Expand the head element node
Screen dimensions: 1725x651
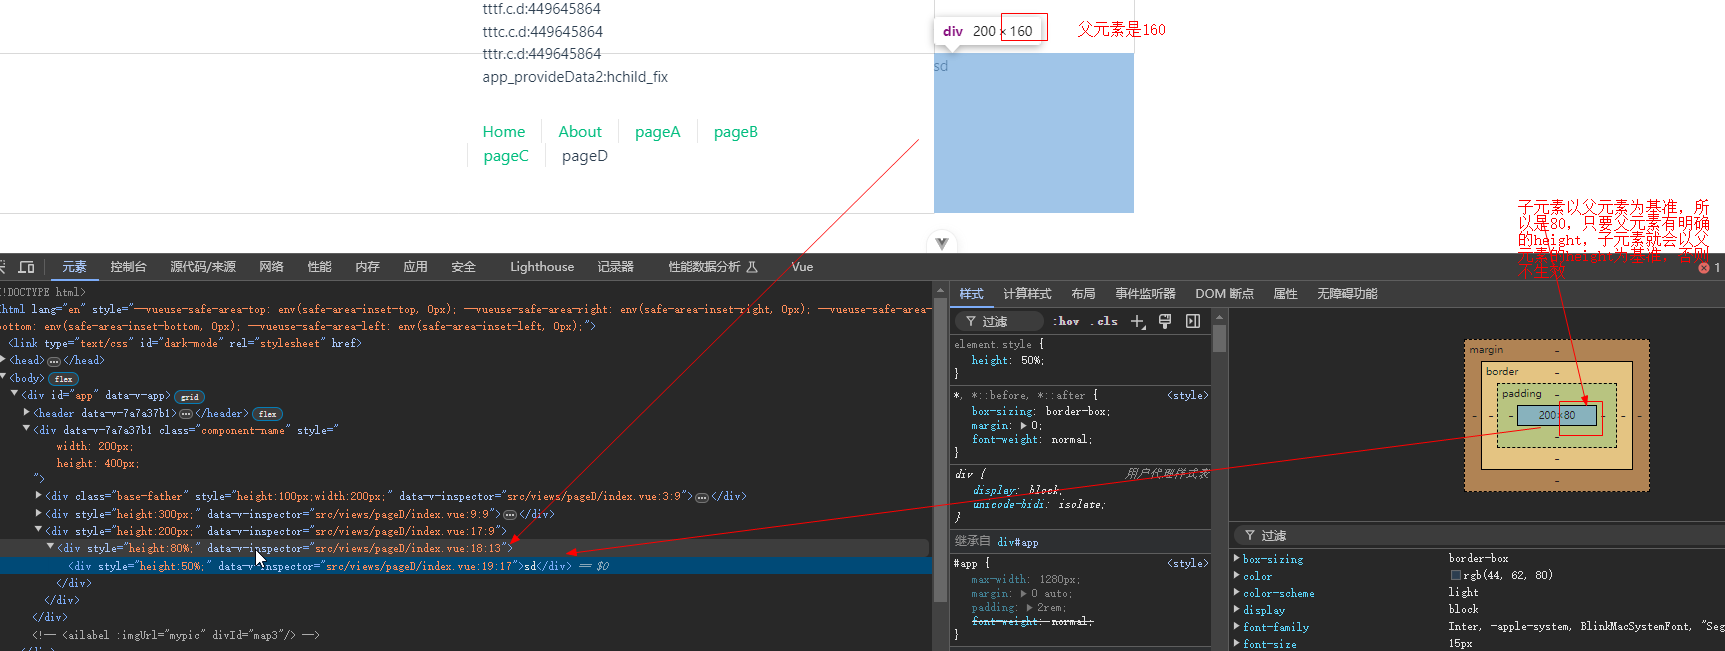point(5,360)
